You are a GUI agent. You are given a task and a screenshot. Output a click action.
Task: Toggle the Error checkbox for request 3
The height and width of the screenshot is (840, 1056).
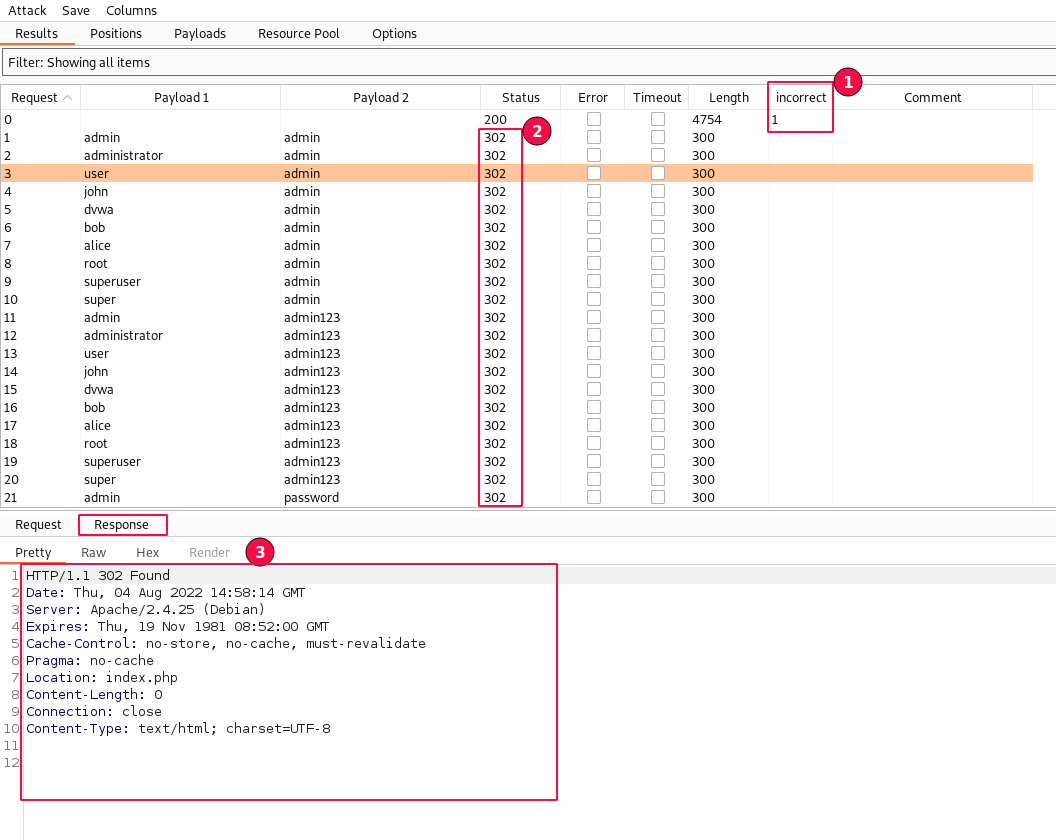[594, 173]
